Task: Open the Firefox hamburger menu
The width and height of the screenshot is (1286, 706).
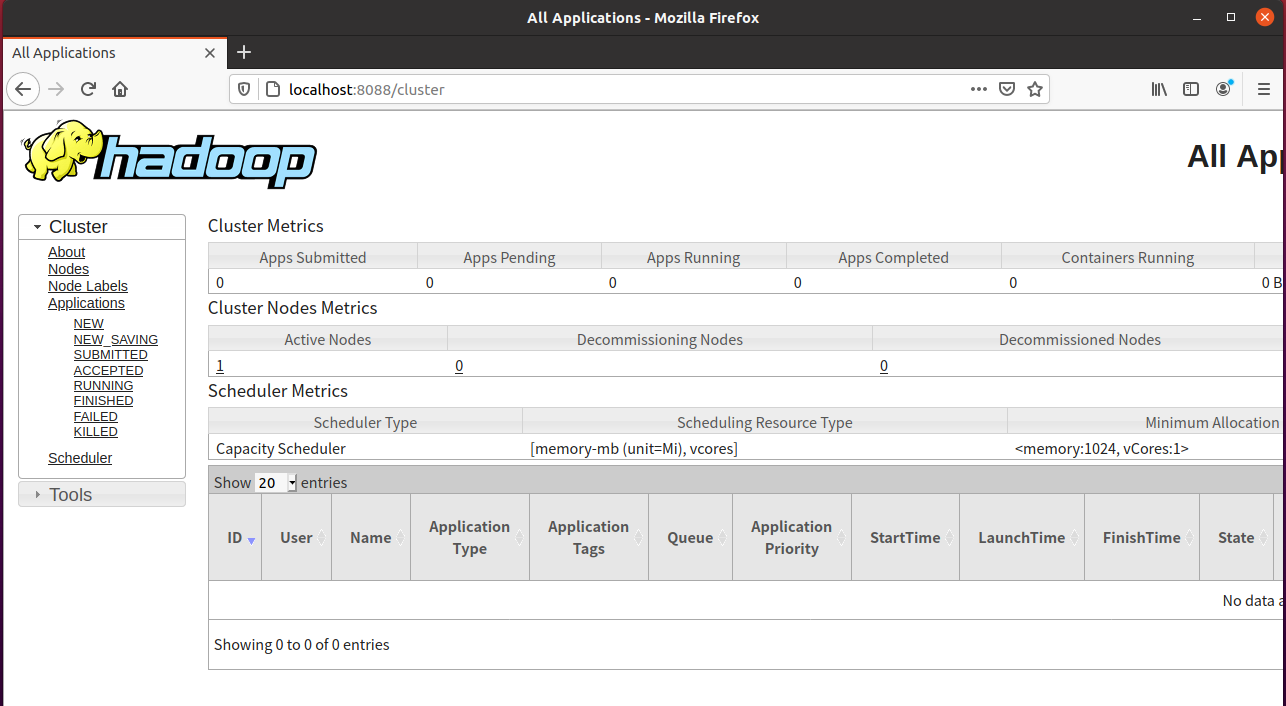Action: point(1263,89)
